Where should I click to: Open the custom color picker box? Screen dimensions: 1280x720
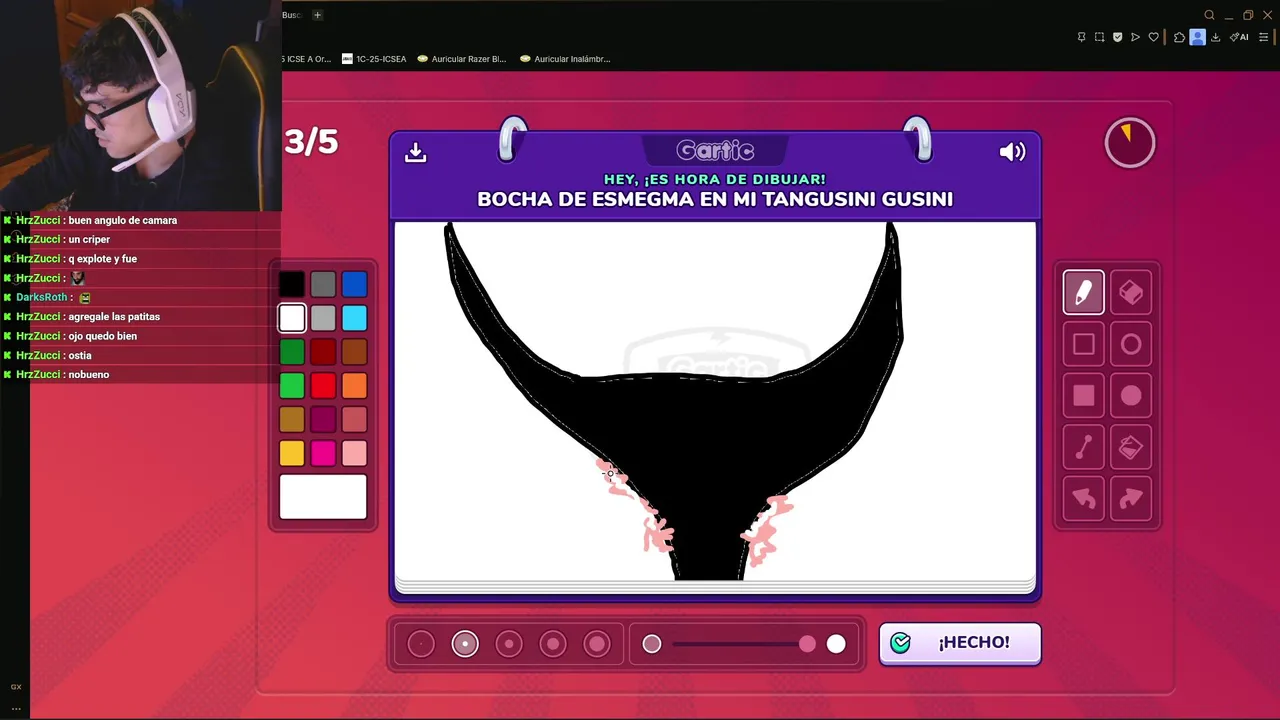[323, 497]
